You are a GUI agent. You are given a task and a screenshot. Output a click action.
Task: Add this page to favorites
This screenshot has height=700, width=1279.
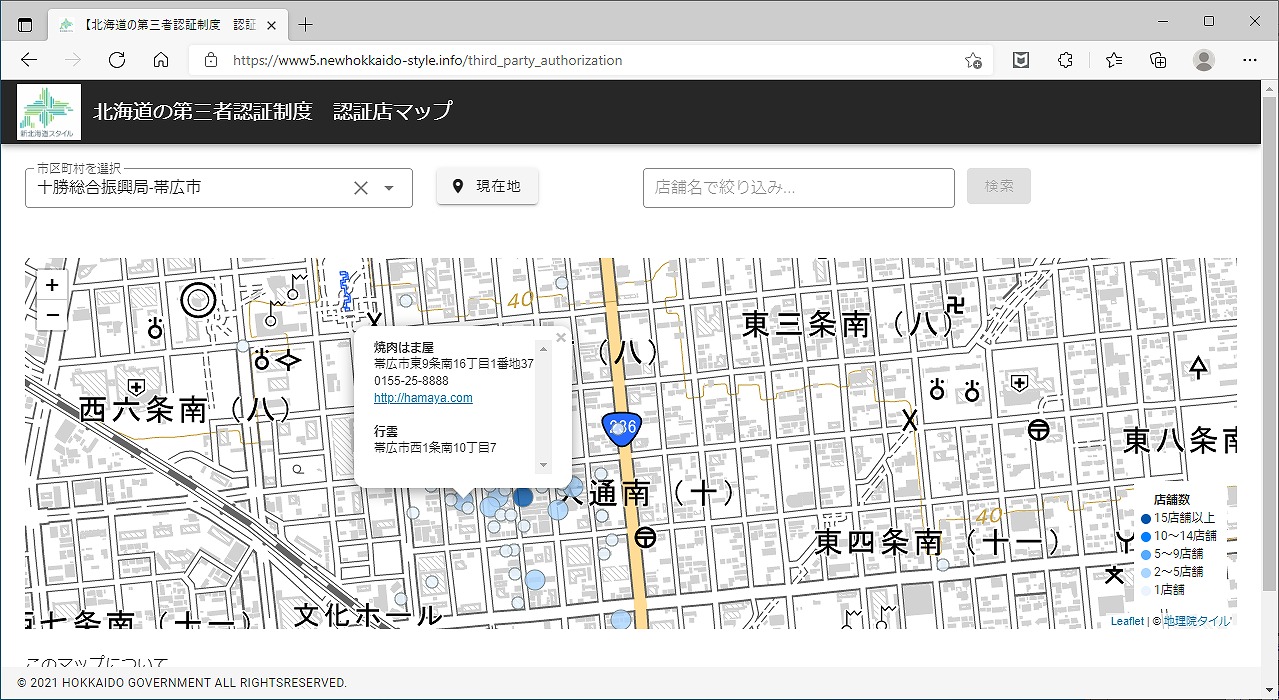[x=972, y=60]
